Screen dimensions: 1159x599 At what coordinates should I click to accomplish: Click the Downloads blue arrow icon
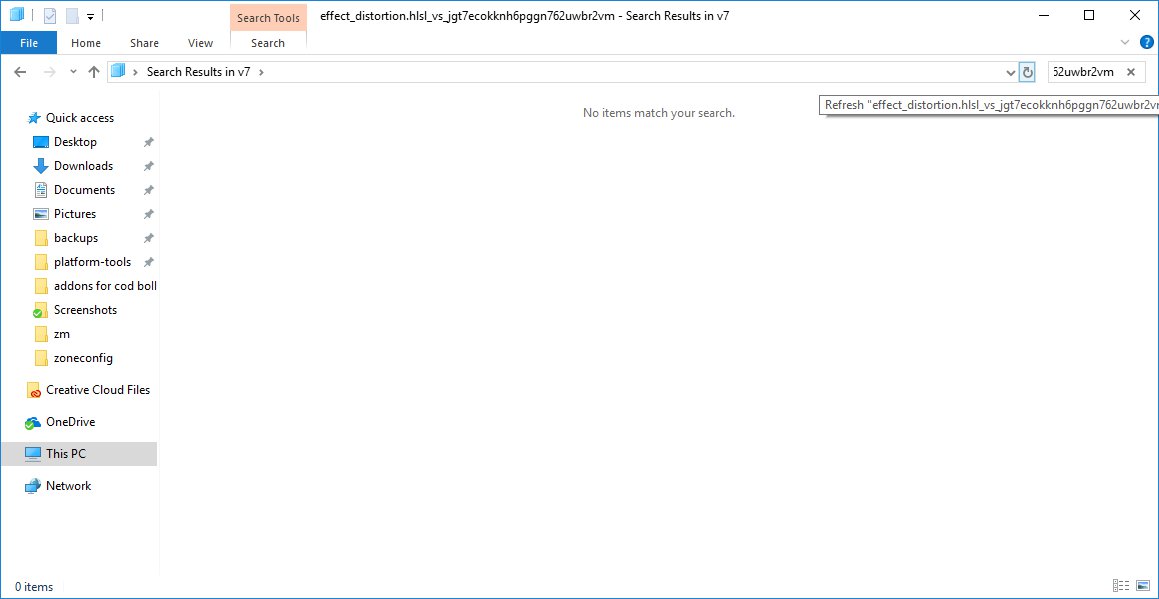(41, 166)
